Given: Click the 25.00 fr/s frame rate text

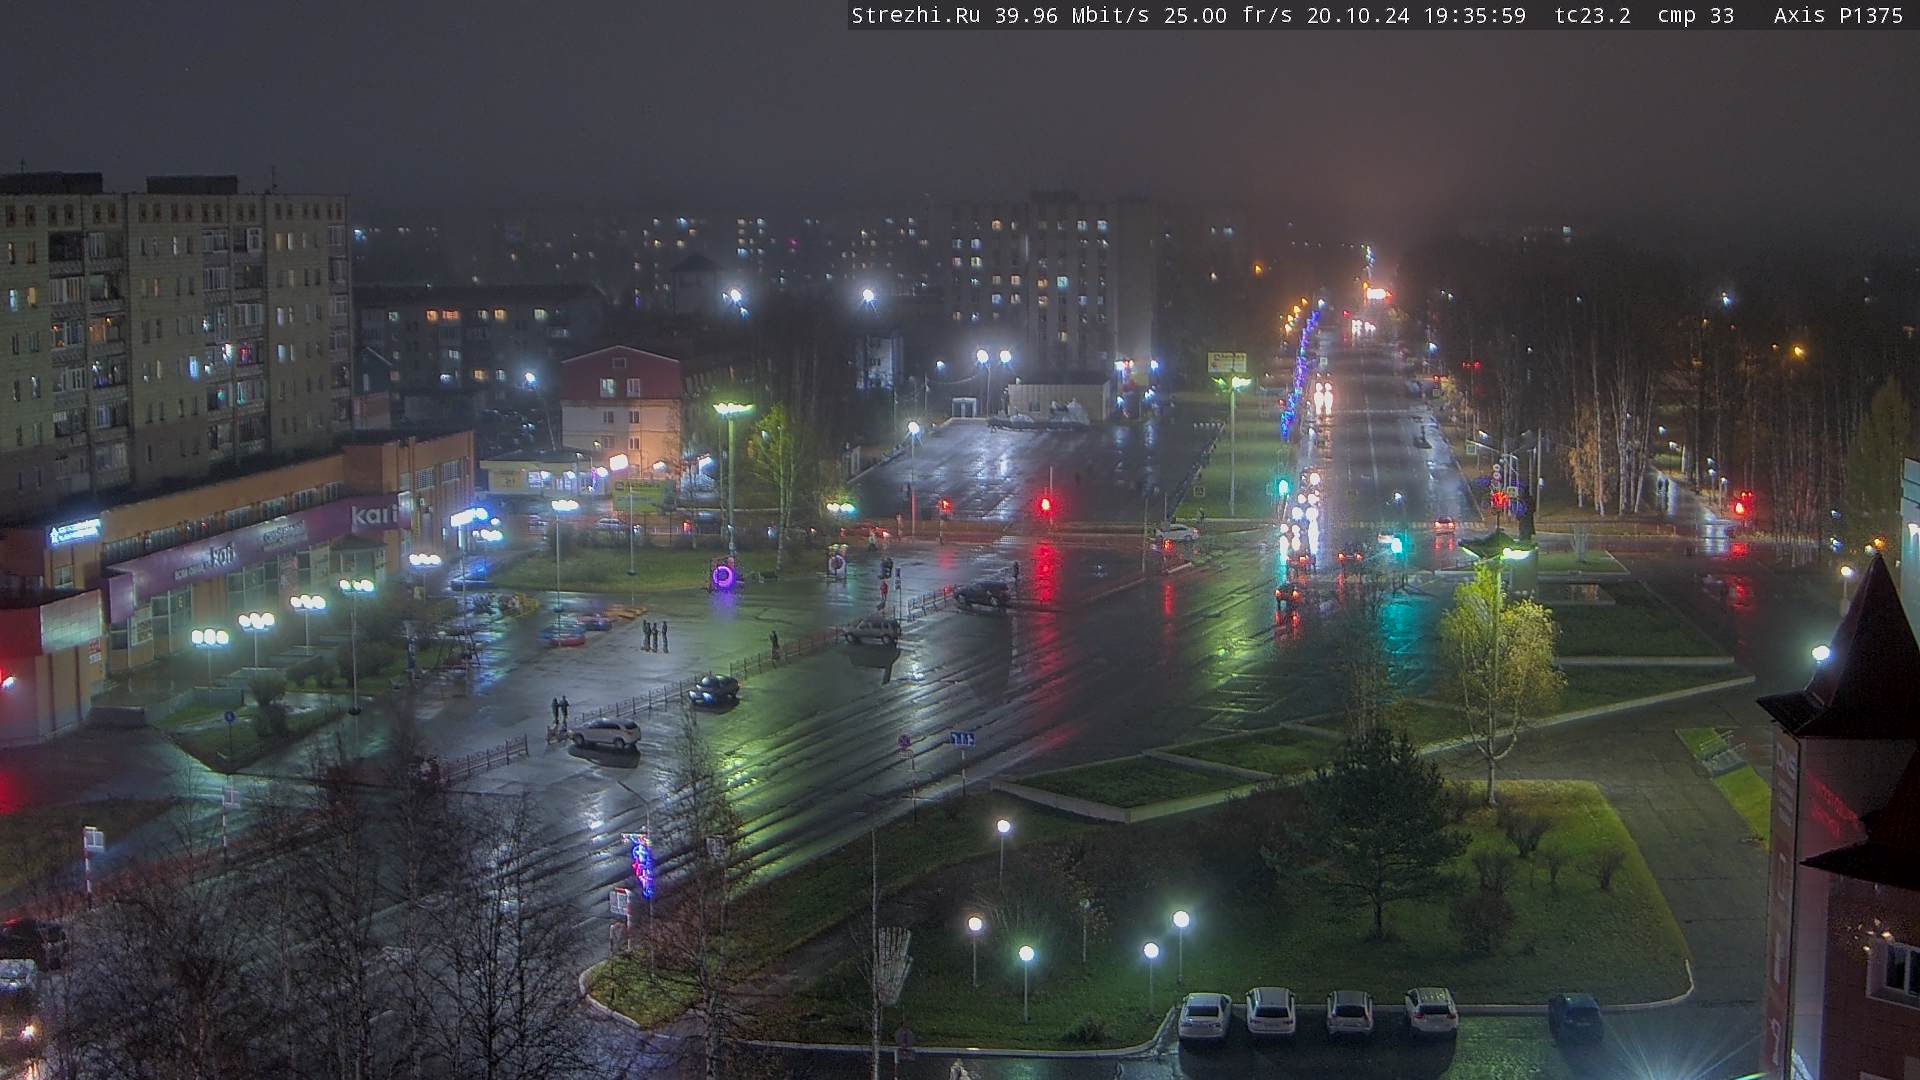Looking at the screenshot, I should (x=1228, y=16).
